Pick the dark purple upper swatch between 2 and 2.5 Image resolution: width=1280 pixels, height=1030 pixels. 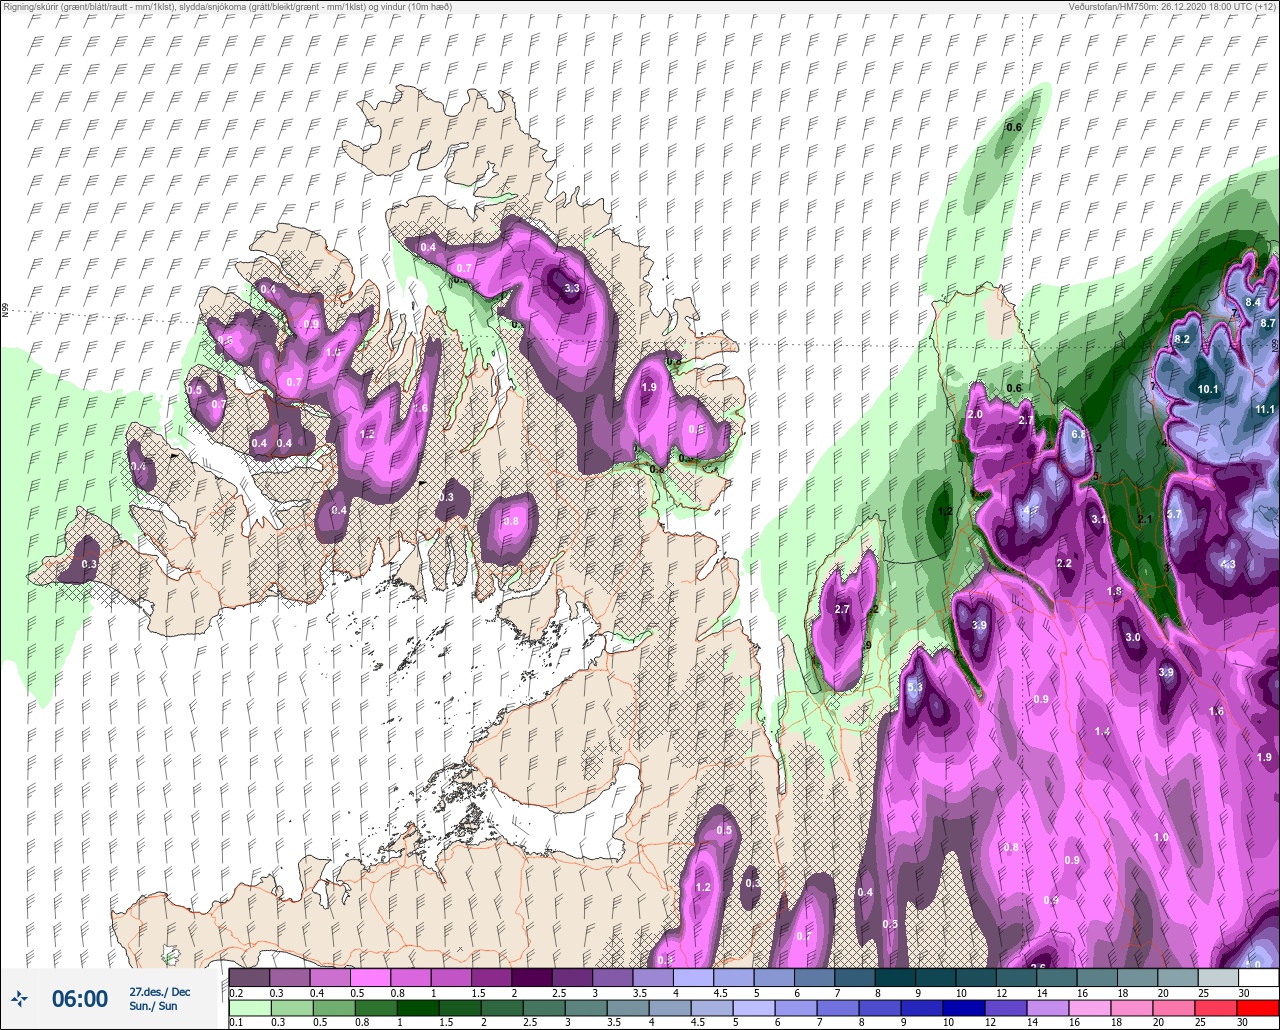(x=531, y=977)
